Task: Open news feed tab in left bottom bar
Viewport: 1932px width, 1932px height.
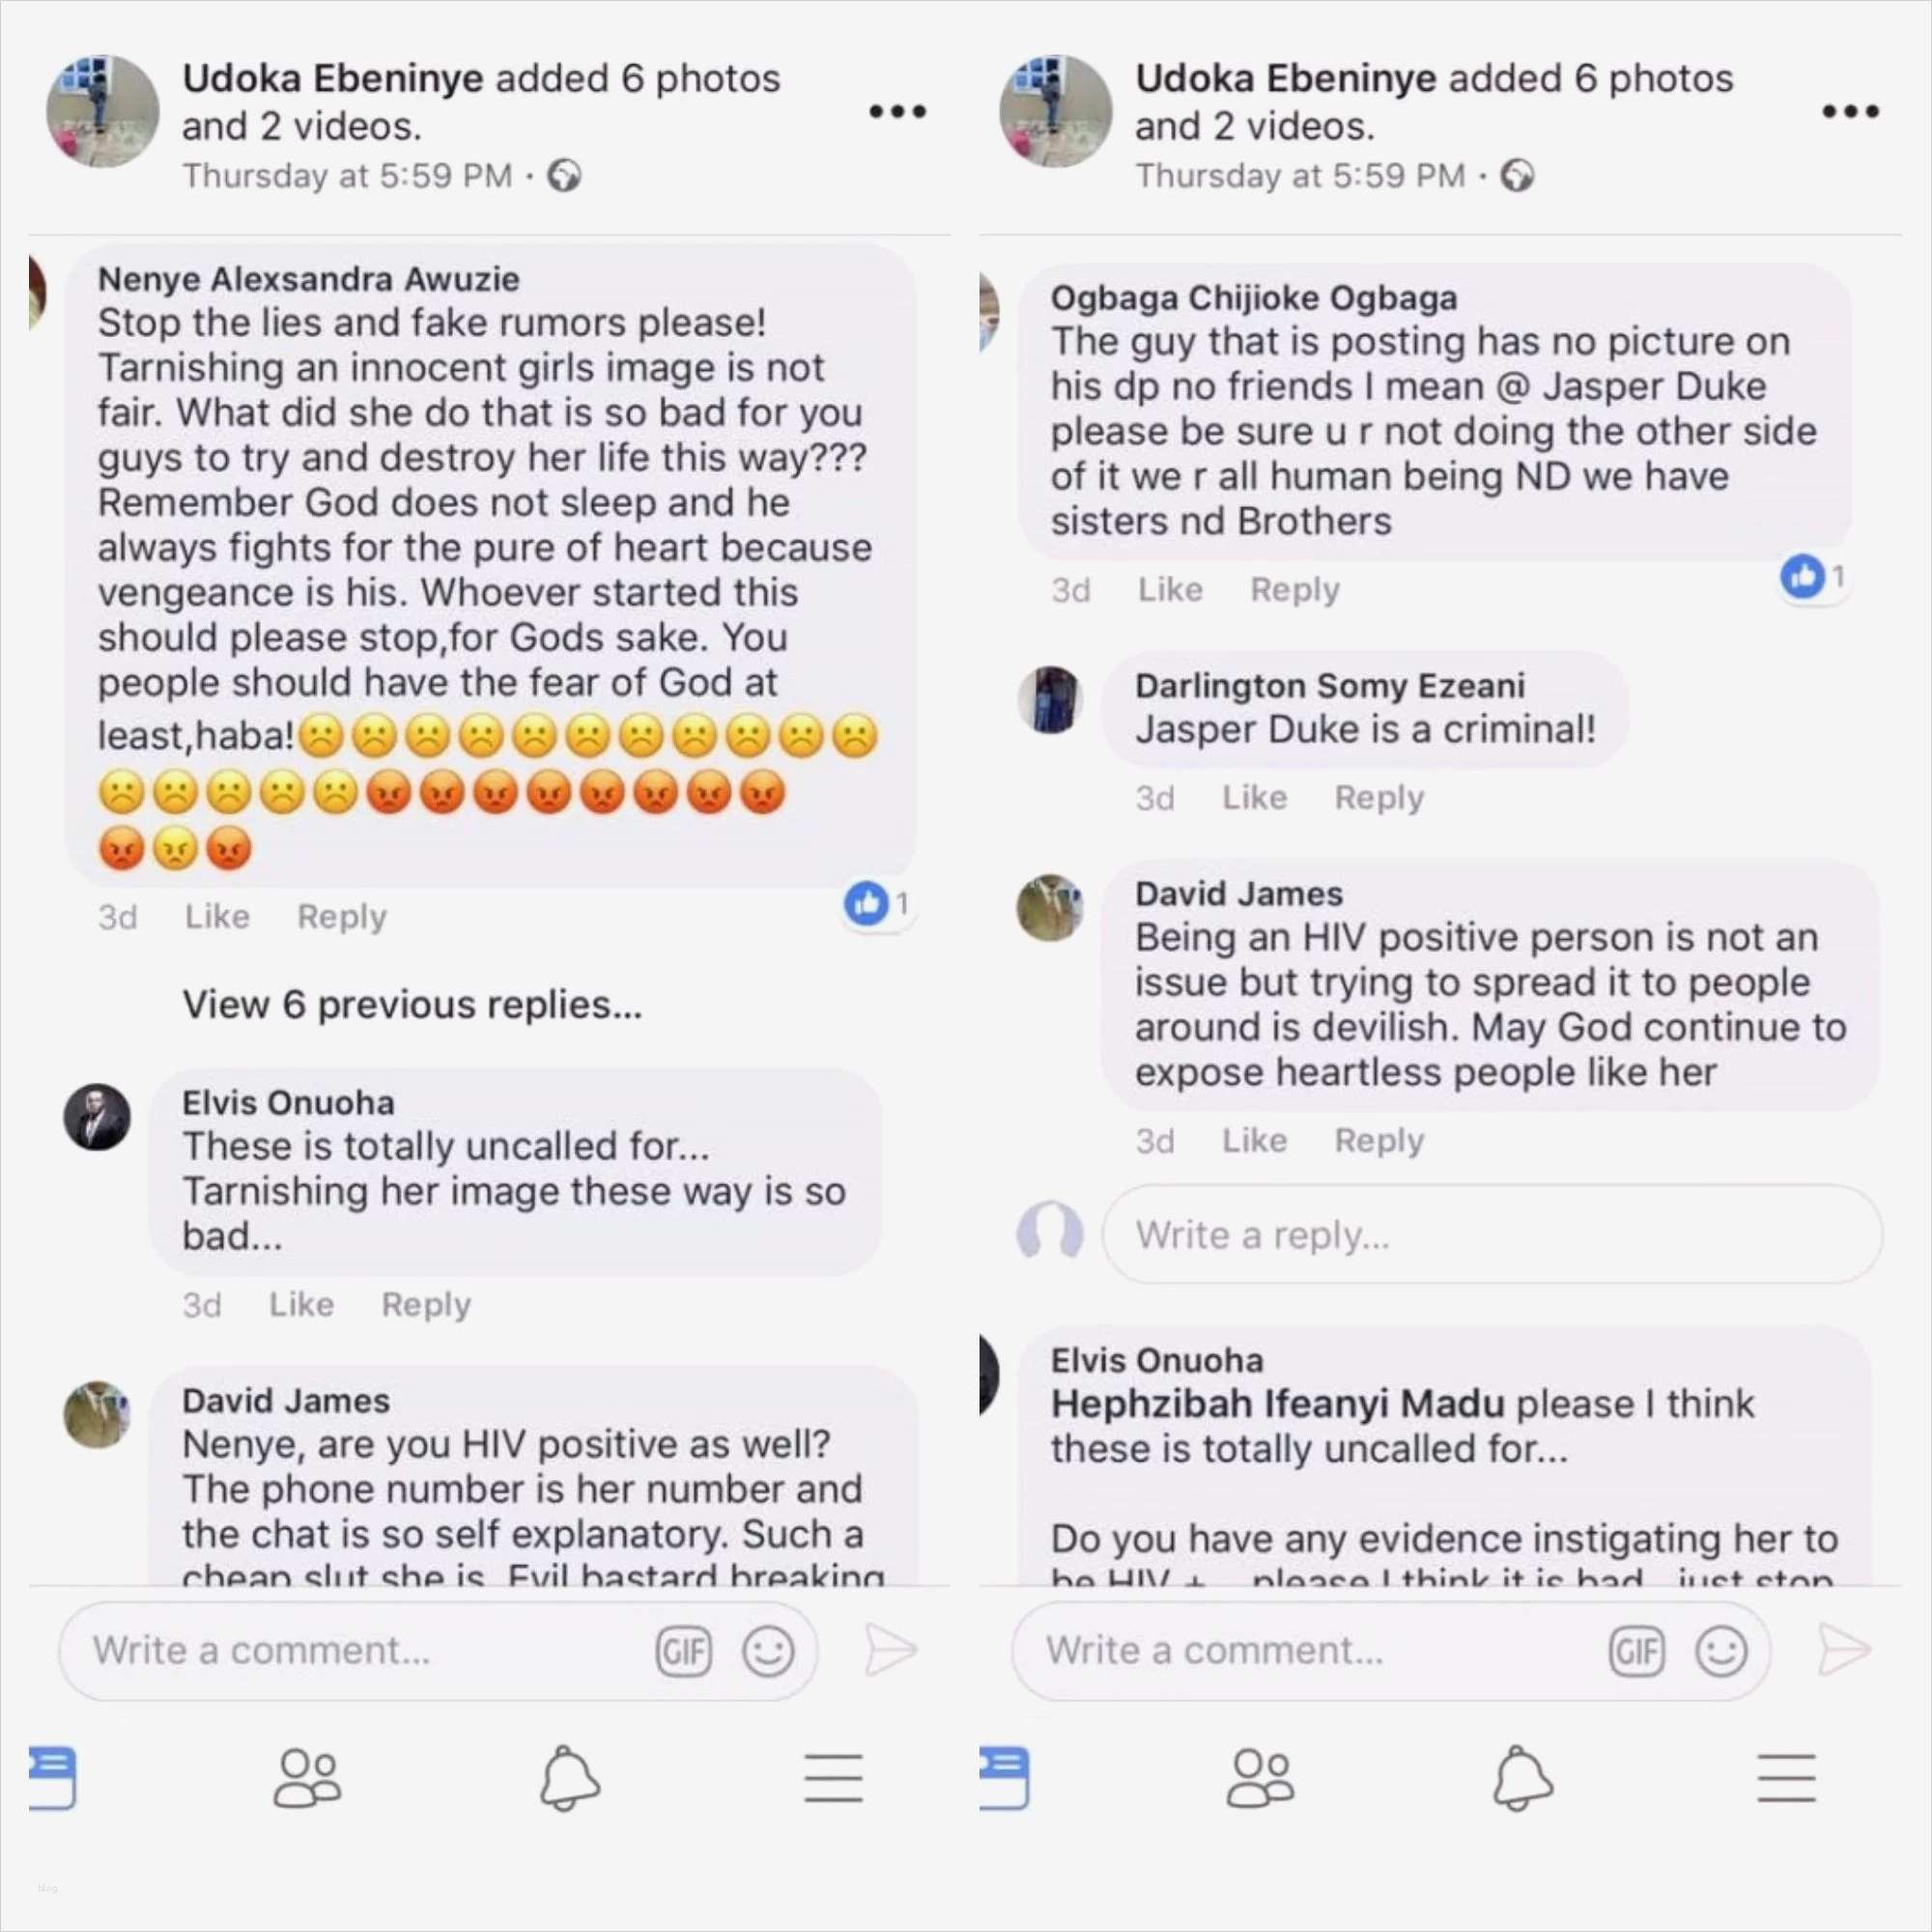Action: coord(52,1777)
